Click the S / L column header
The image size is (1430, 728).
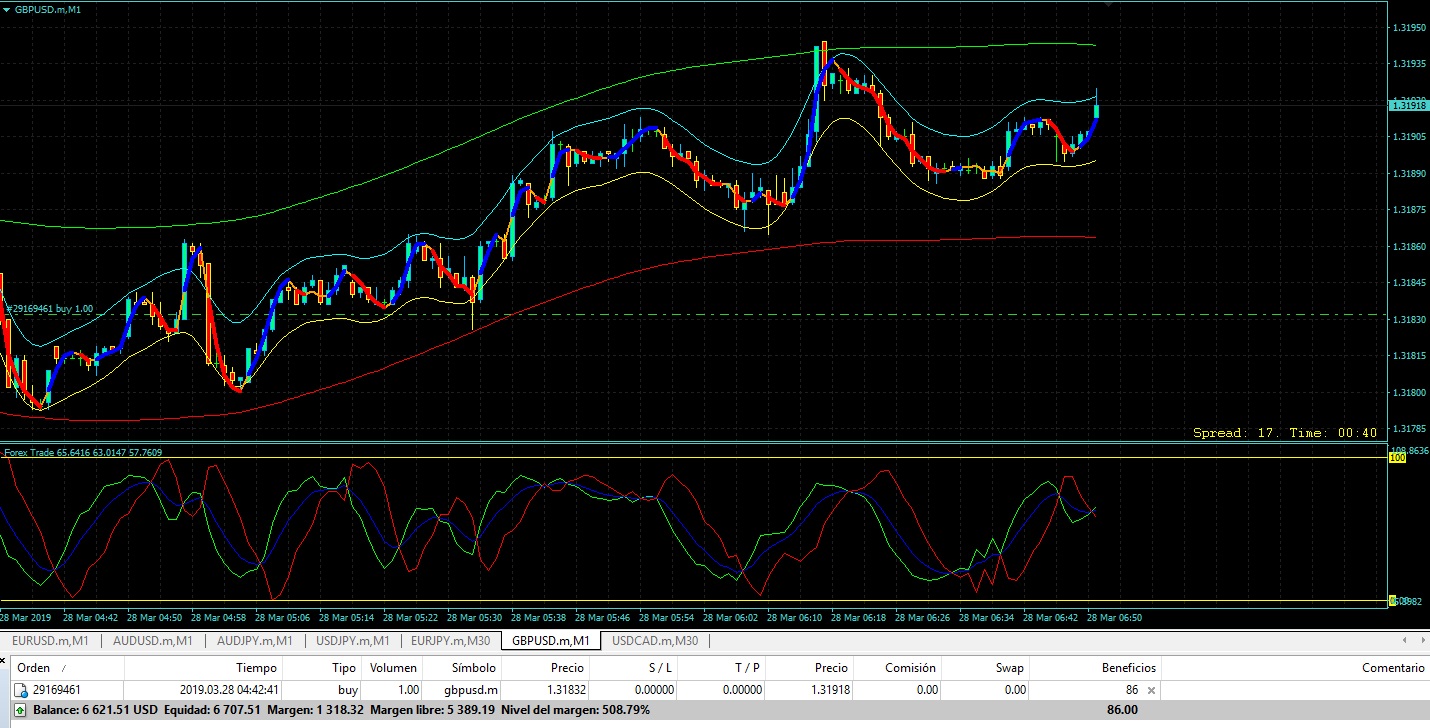pyautogui.click(x=634, y=668)
